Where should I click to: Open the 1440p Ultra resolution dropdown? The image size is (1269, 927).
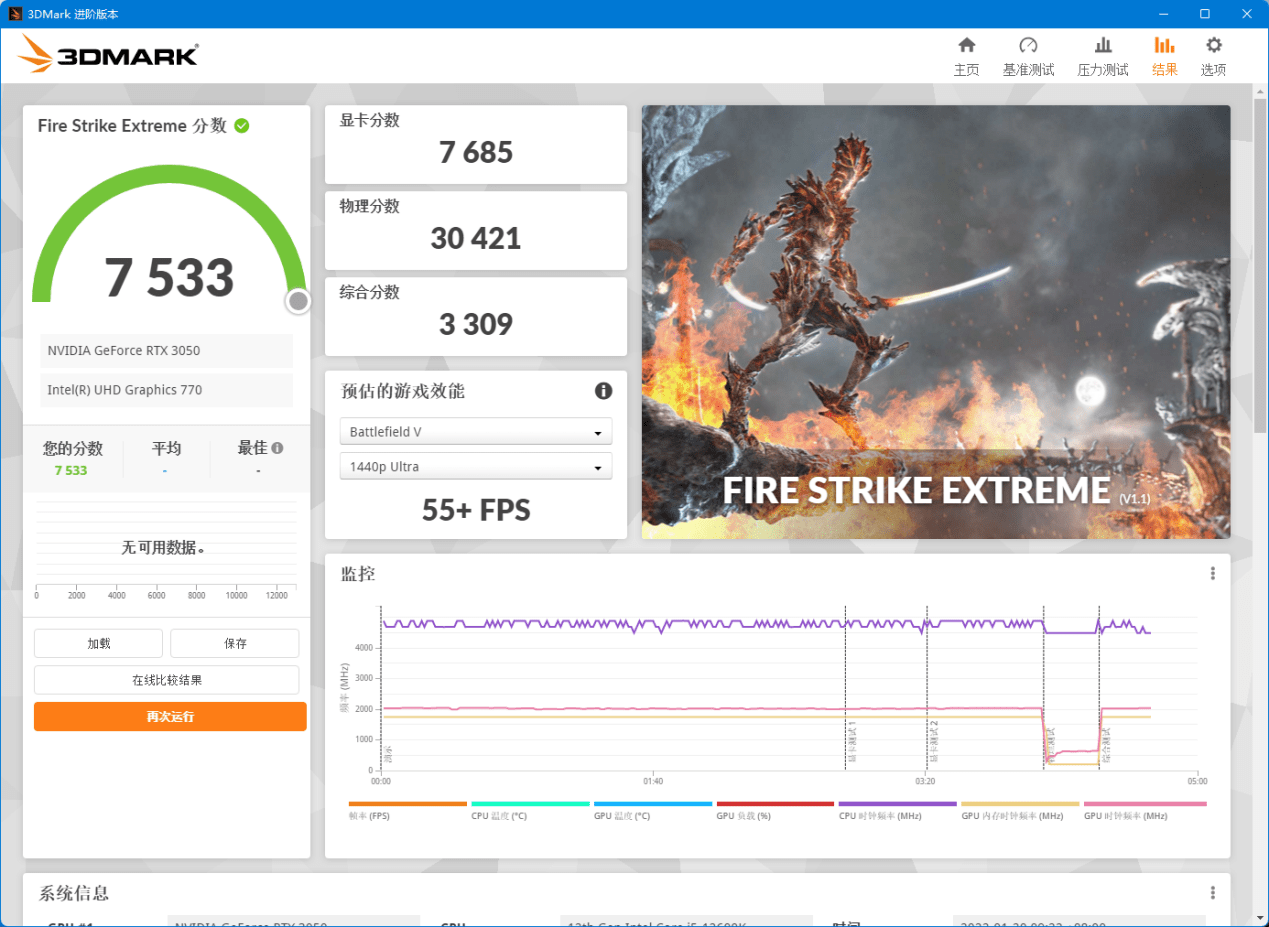click(x=475, y=466)
